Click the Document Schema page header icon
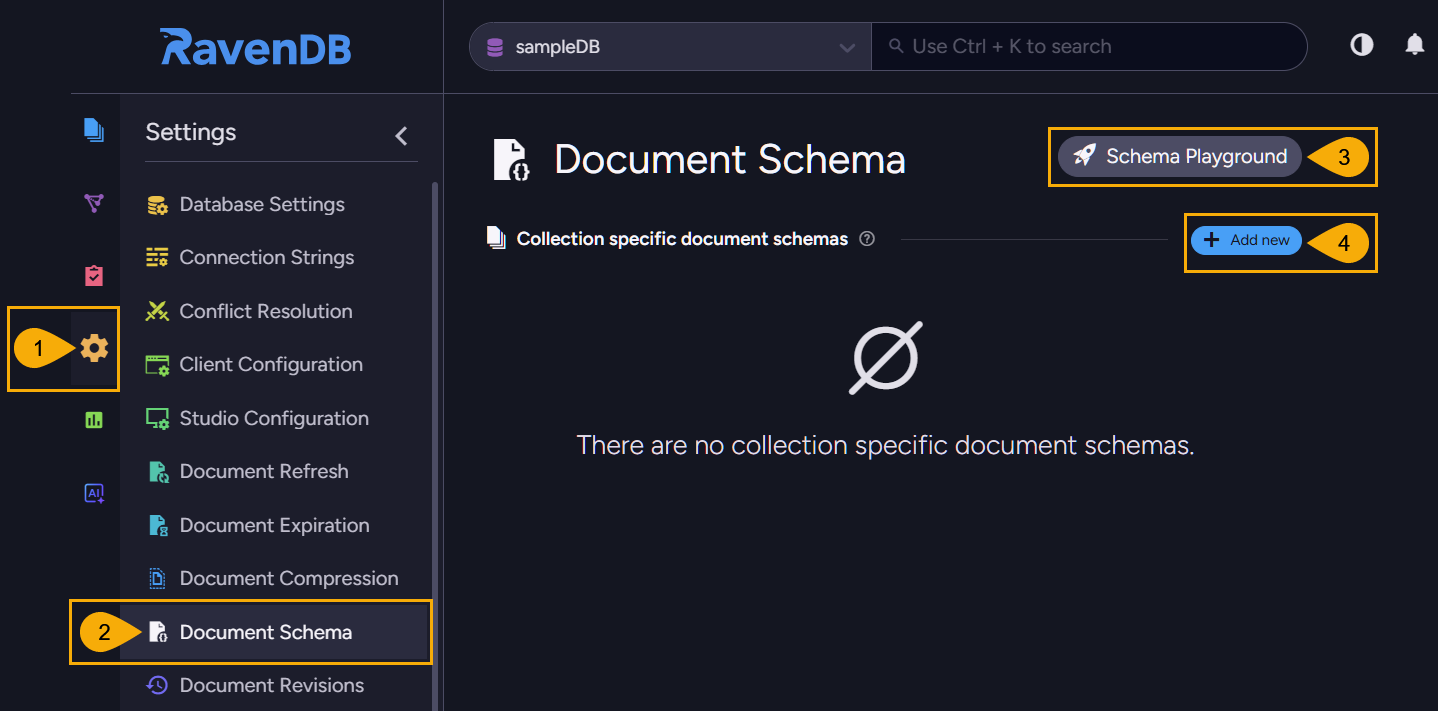Screen dimensions: 1438x711 click(511, 160)
